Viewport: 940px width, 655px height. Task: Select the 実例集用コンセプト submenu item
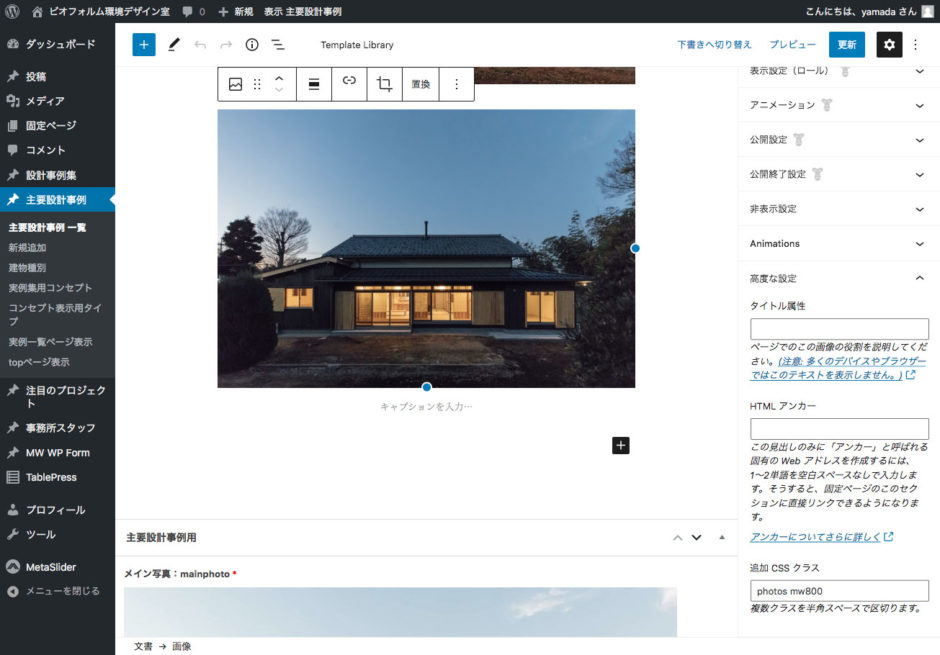pyautogui.click(x=50, y=288)
